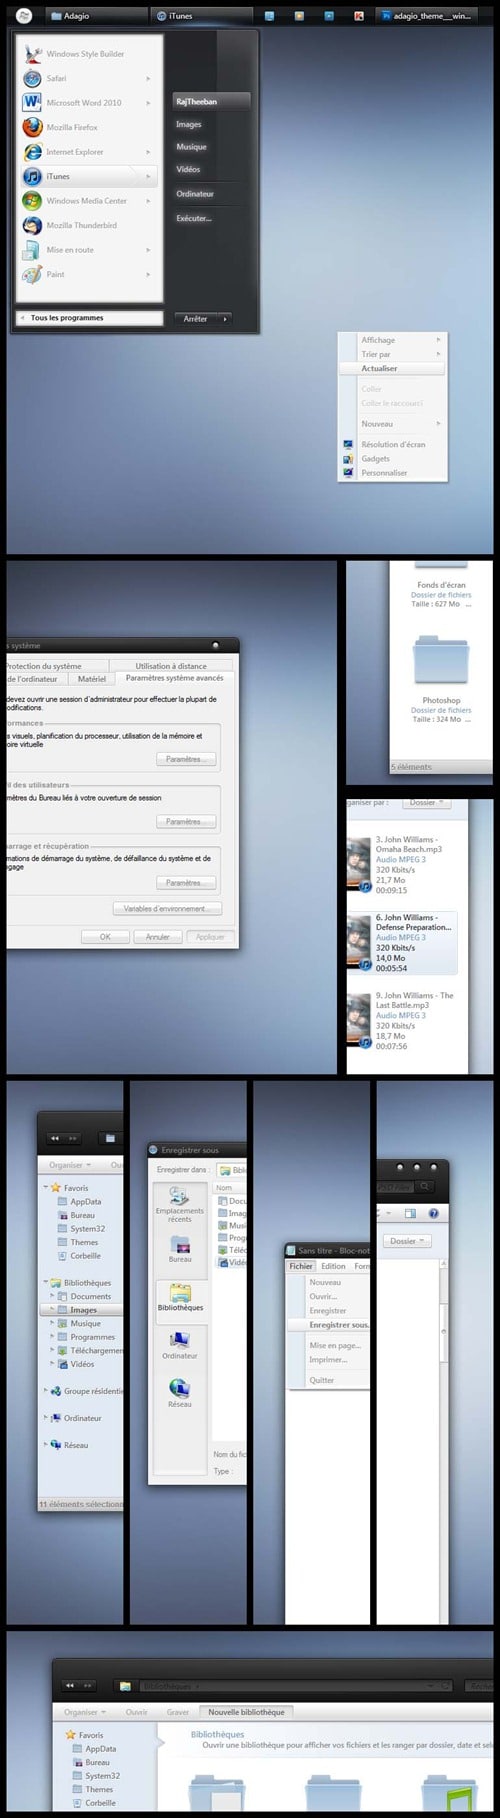
Task: Open the arrow next to Arrêter
Action: [225, 319]
